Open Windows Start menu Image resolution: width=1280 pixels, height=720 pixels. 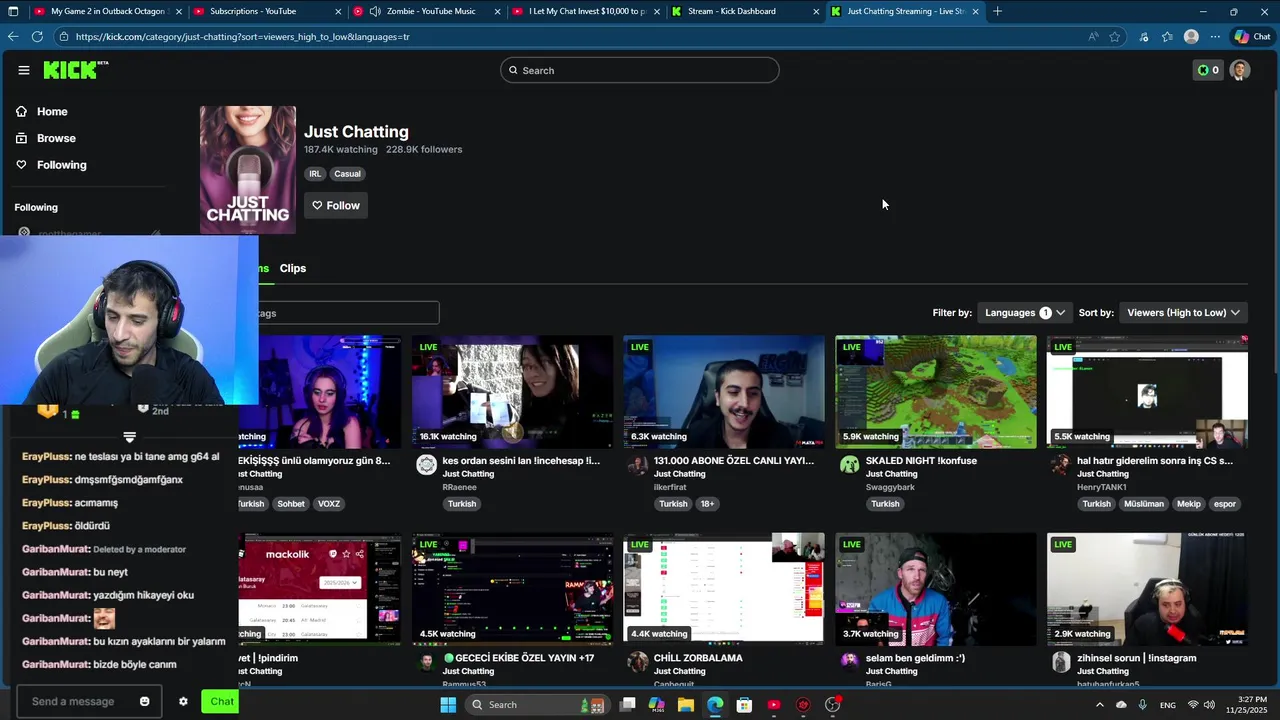tap(448, 705)
